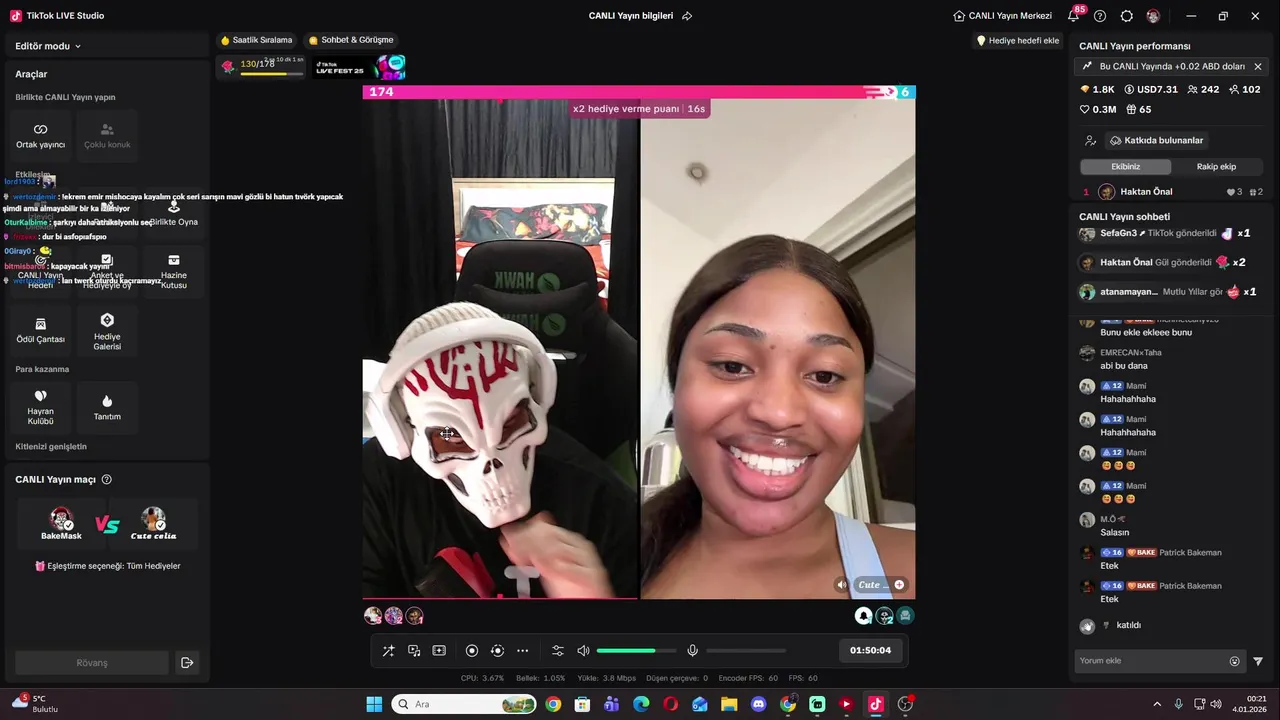Click the rose gift goal 130/178 progress
The image size is (1280, 720).
coord(261,66)
